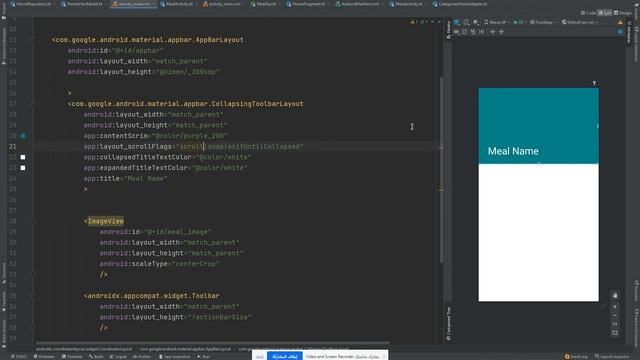
Task: Click white swatch for collapsedTitleTextColor
Action: (x=23, y=157)
